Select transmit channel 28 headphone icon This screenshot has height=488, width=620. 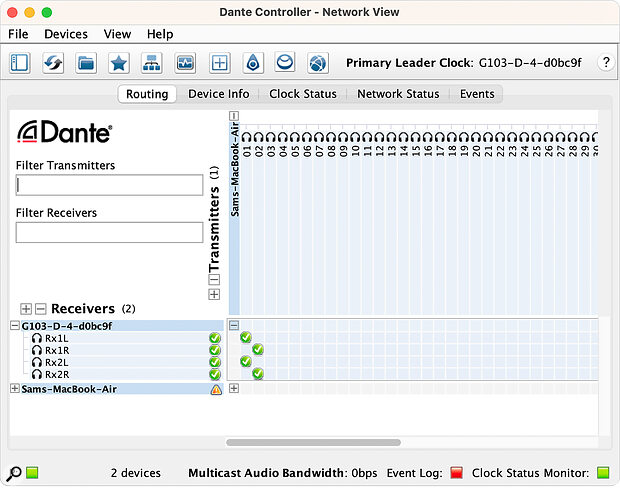573,137
